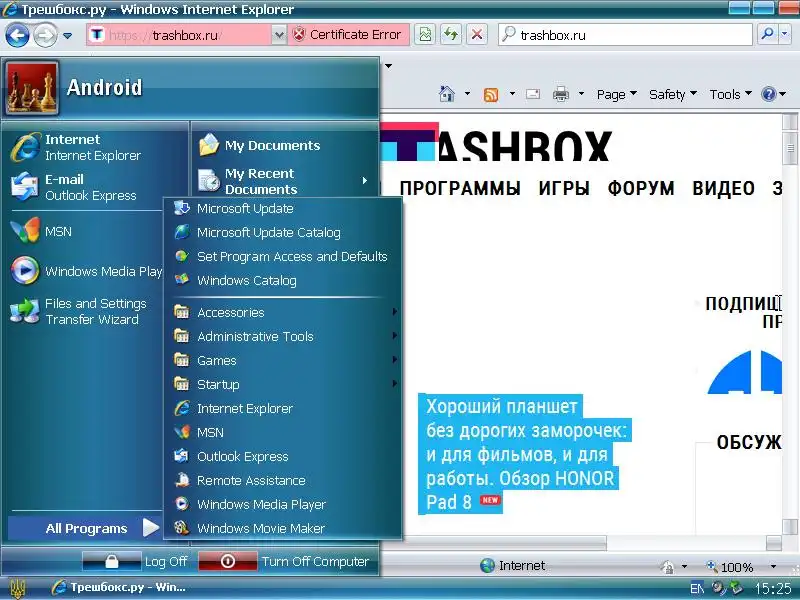
Task: Click the Compatibility View broken-page icon
Action: click(424, 35)
